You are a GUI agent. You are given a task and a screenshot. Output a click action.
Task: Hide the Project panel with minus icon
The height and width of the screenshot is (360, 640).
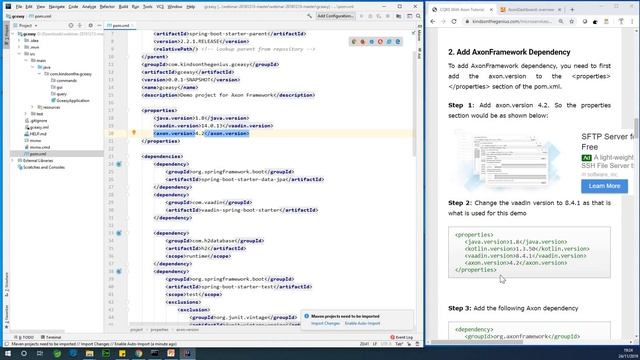(x=99, y=25)
